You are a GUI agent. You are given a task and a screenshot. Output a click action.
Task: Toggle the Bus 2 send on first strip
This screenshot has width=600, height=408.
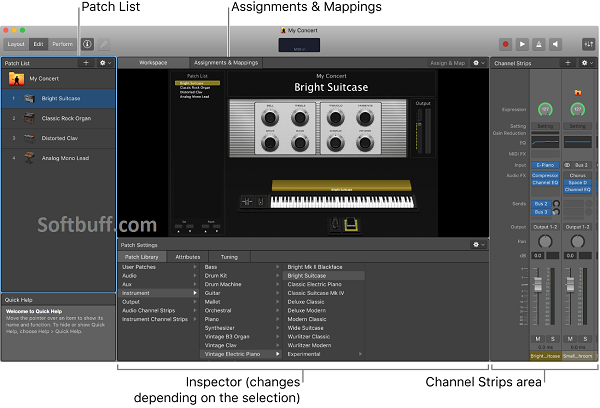pyautogui.click(x=541, y=204)
